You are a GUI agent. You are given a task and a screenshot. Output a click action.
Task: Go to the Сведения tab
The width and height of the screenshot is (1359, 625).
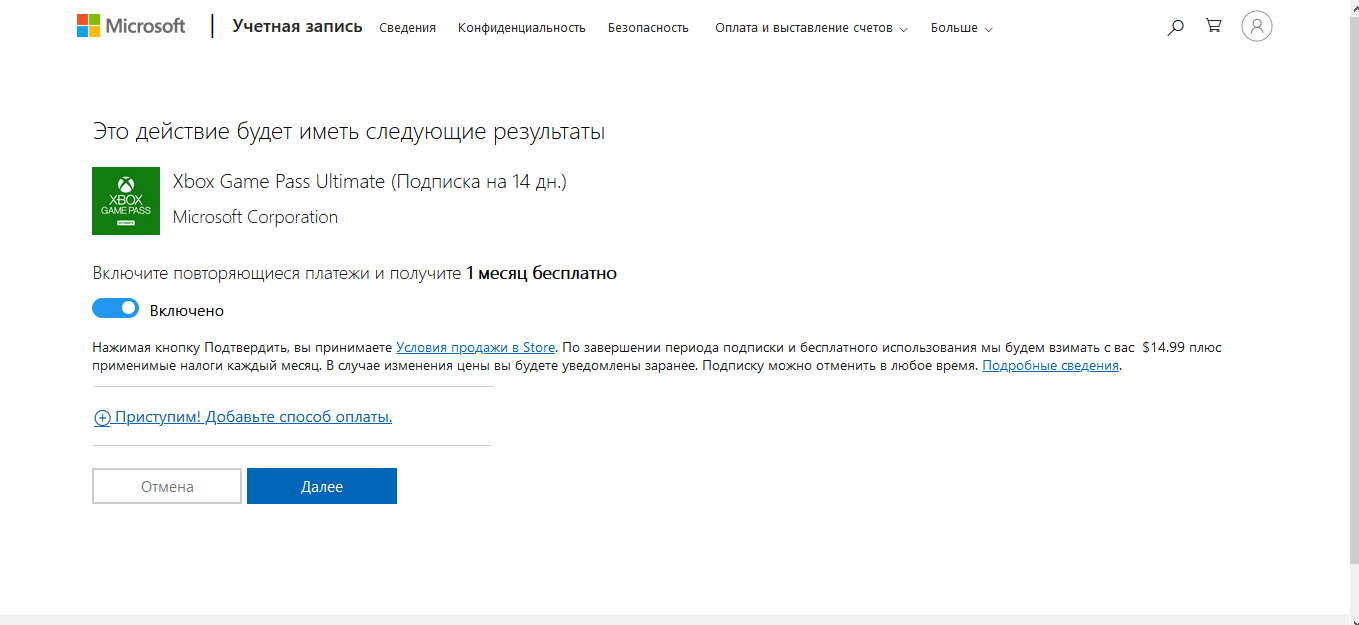(407, 28)
